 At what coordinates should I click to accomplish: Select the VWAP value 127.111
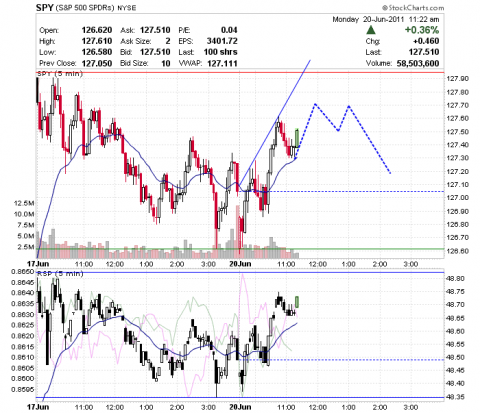click(222, 63)
